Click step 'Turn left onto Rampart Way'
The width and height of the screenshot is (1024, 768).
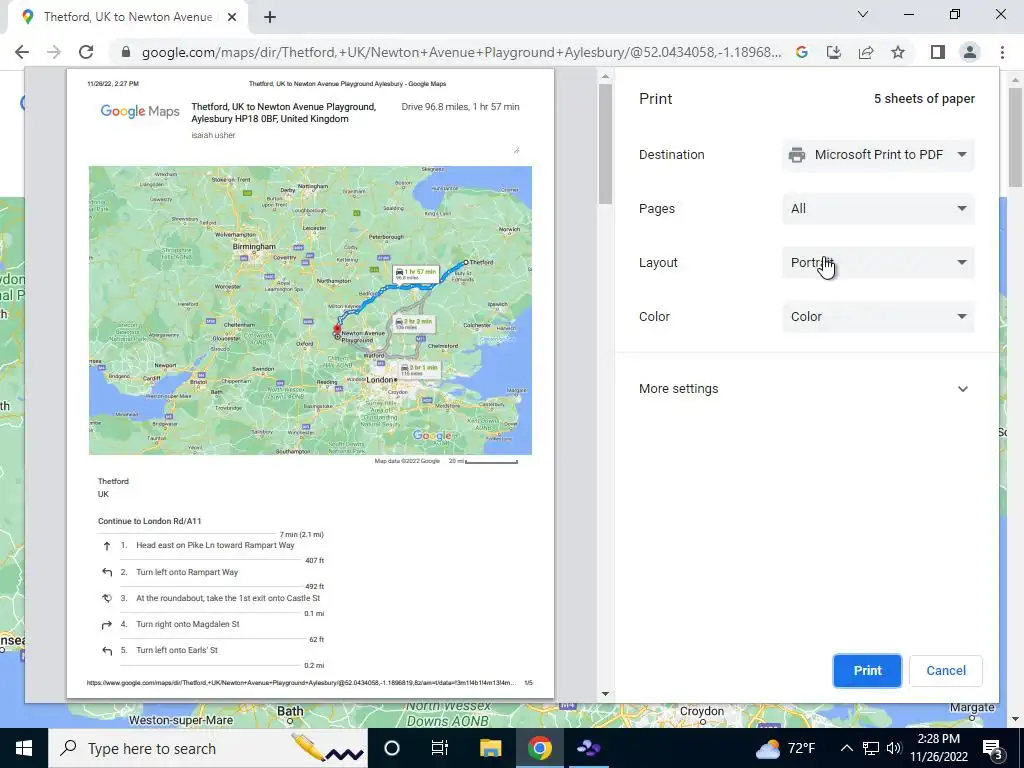[187, 572]
